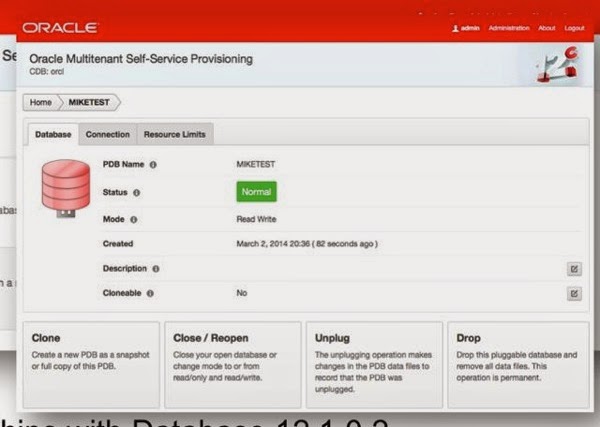The height and width of the screenshot is (427, 600).
Task: Open the About link
Action: pos(546,28)
